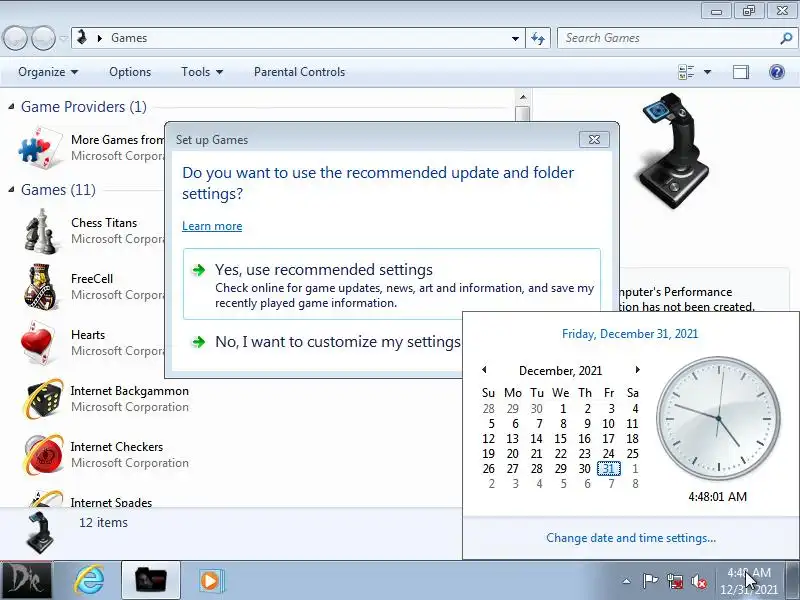Click Change date and time settings link
800x600 pixels.
tap(631, 538)
